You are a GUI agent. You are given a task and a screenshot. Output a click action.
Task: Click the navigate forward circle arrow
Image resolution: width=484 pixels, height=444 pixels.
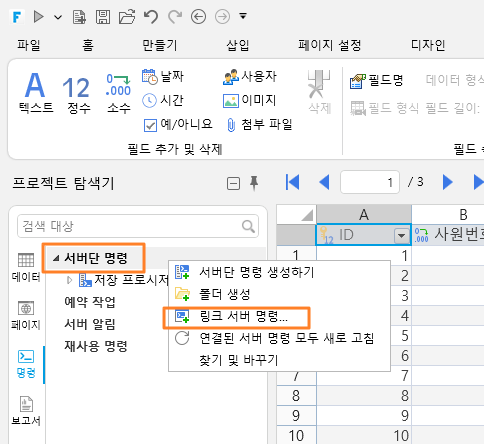(x=222, y=17)
